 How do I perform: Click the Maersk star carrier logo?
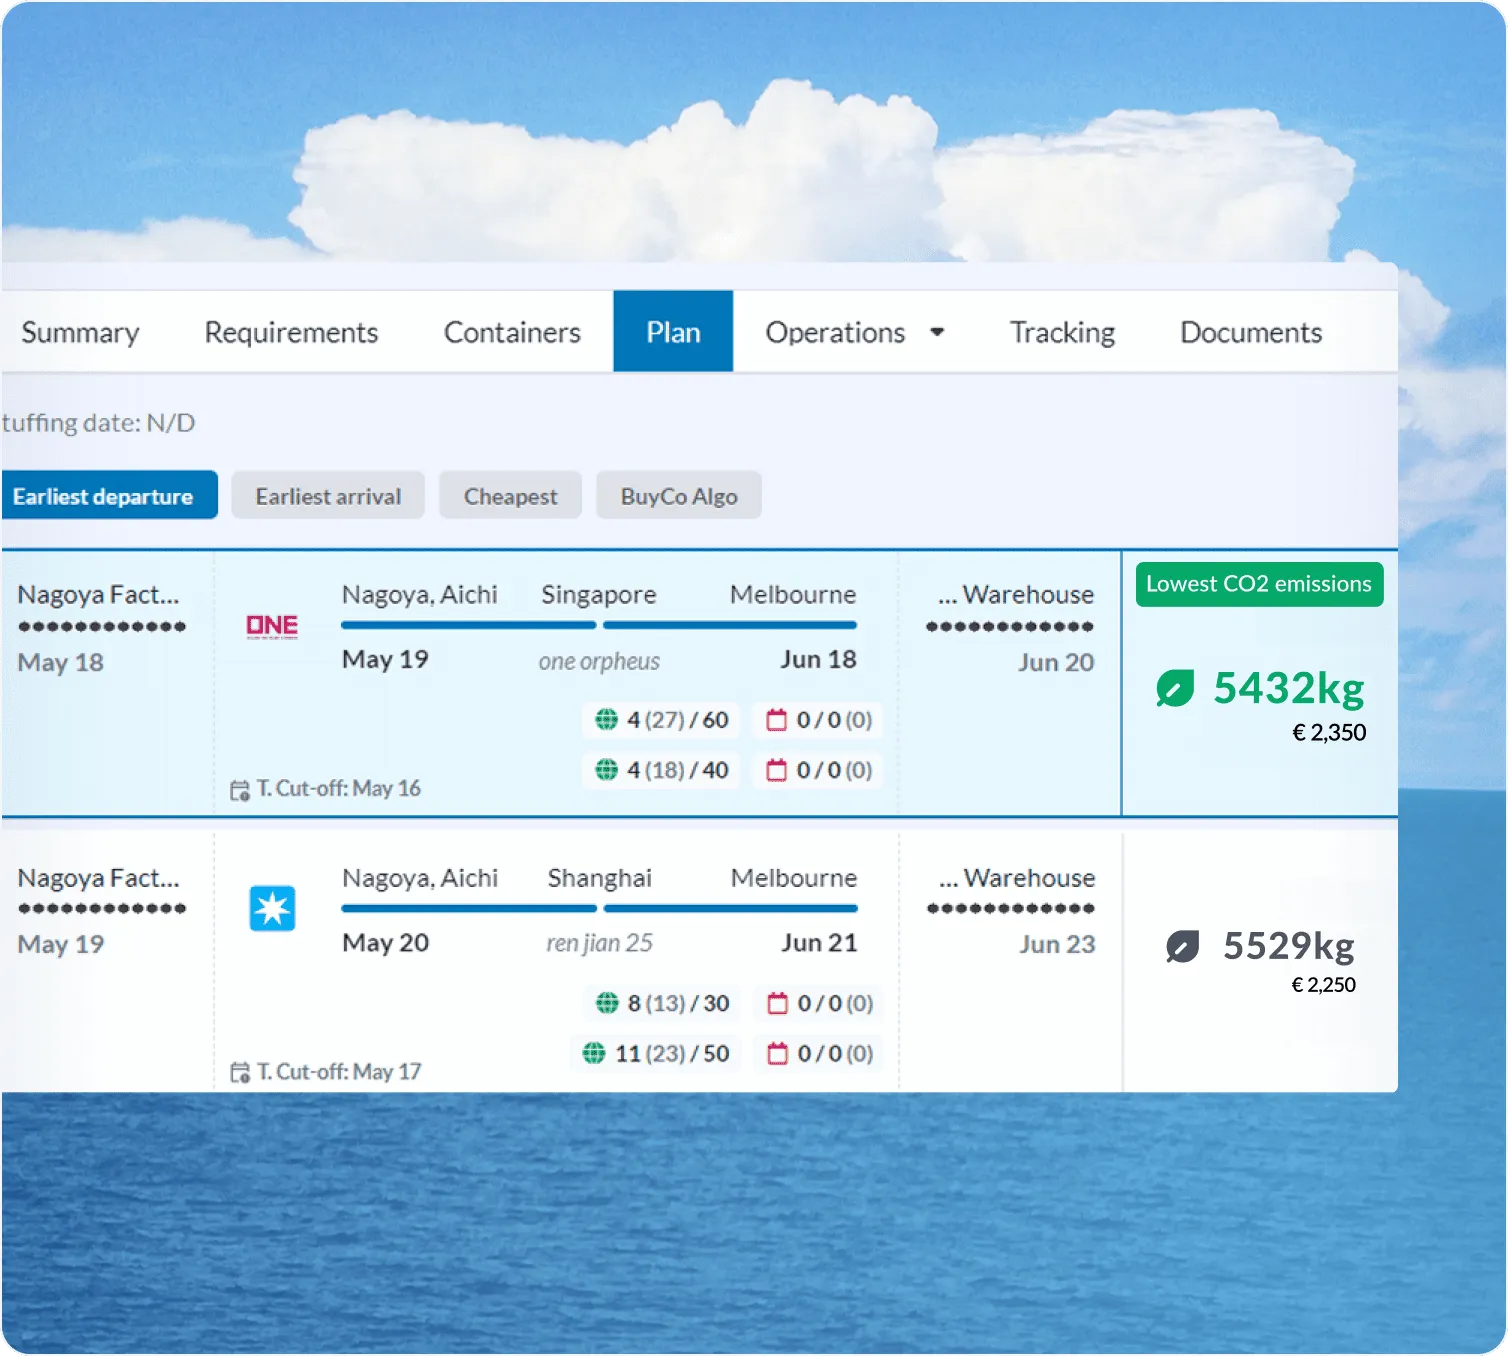[x=272, y=908]
